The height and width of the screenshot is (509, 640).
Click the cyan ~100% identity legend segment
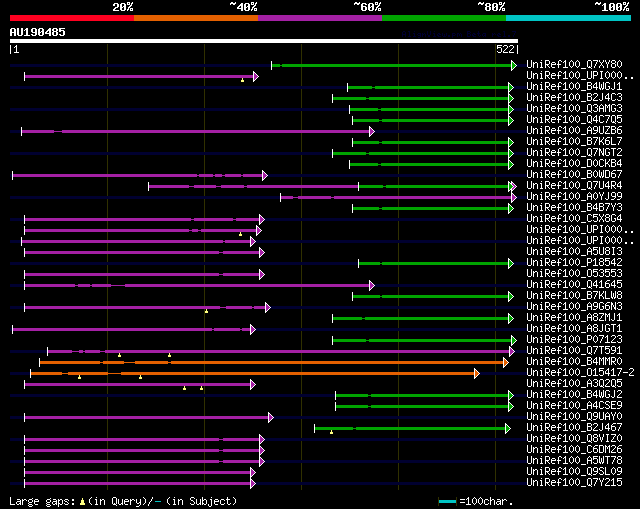569,18
